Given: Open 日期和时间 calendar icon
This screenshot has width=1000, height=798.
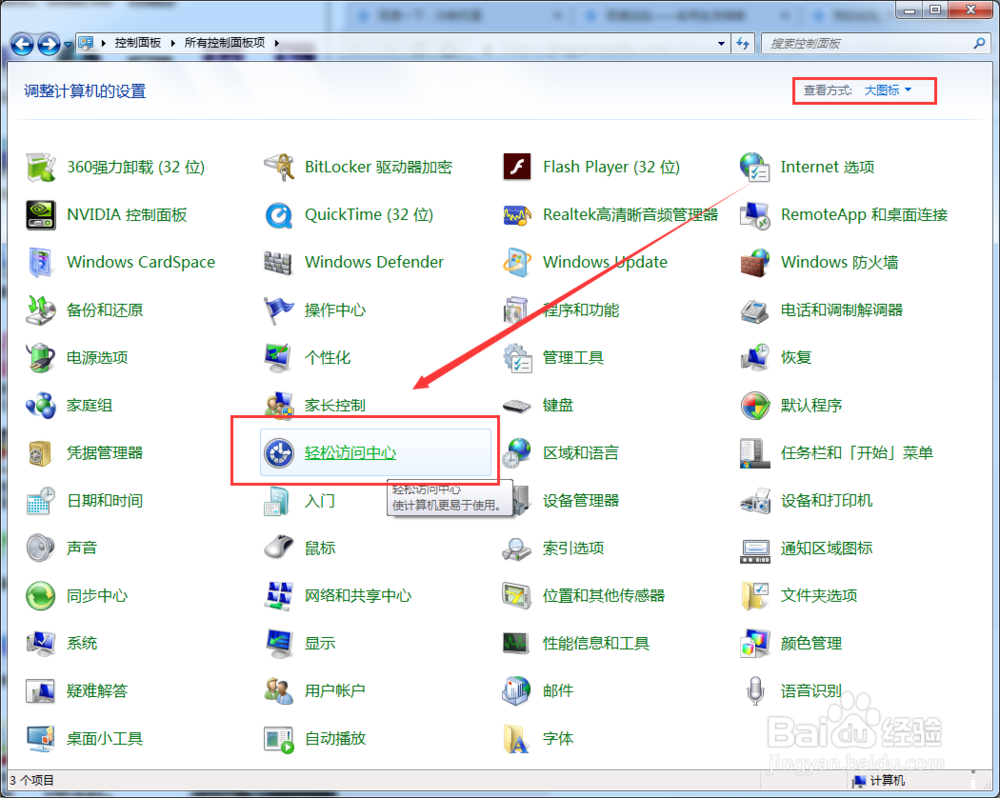Looking at the screenshot, I should click(x=41, y=501).
